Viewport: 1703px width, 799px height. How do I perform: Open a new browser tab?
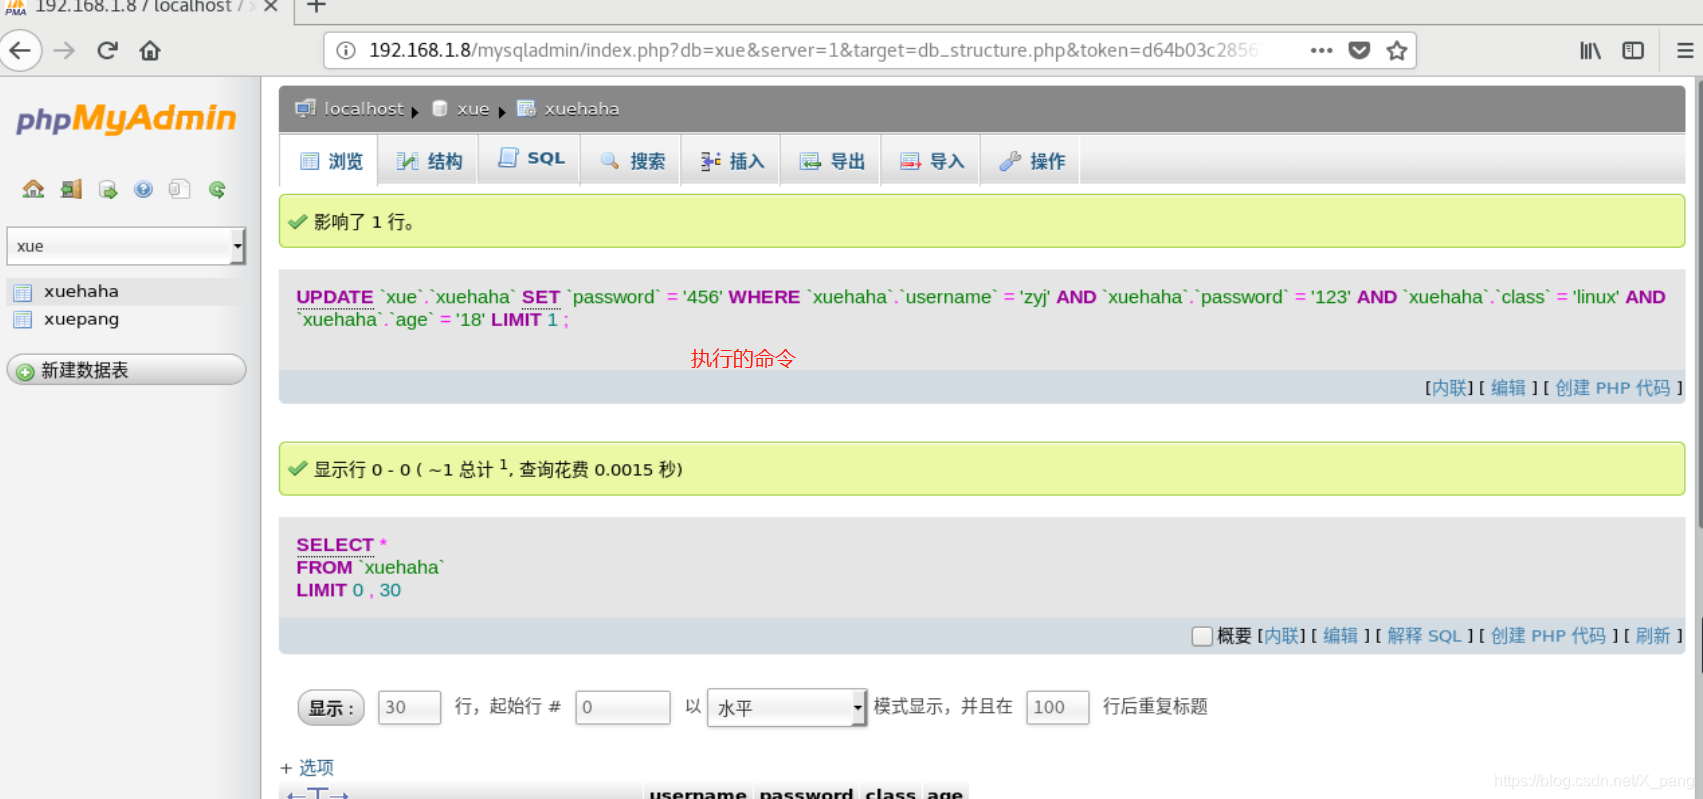(316, 7)
